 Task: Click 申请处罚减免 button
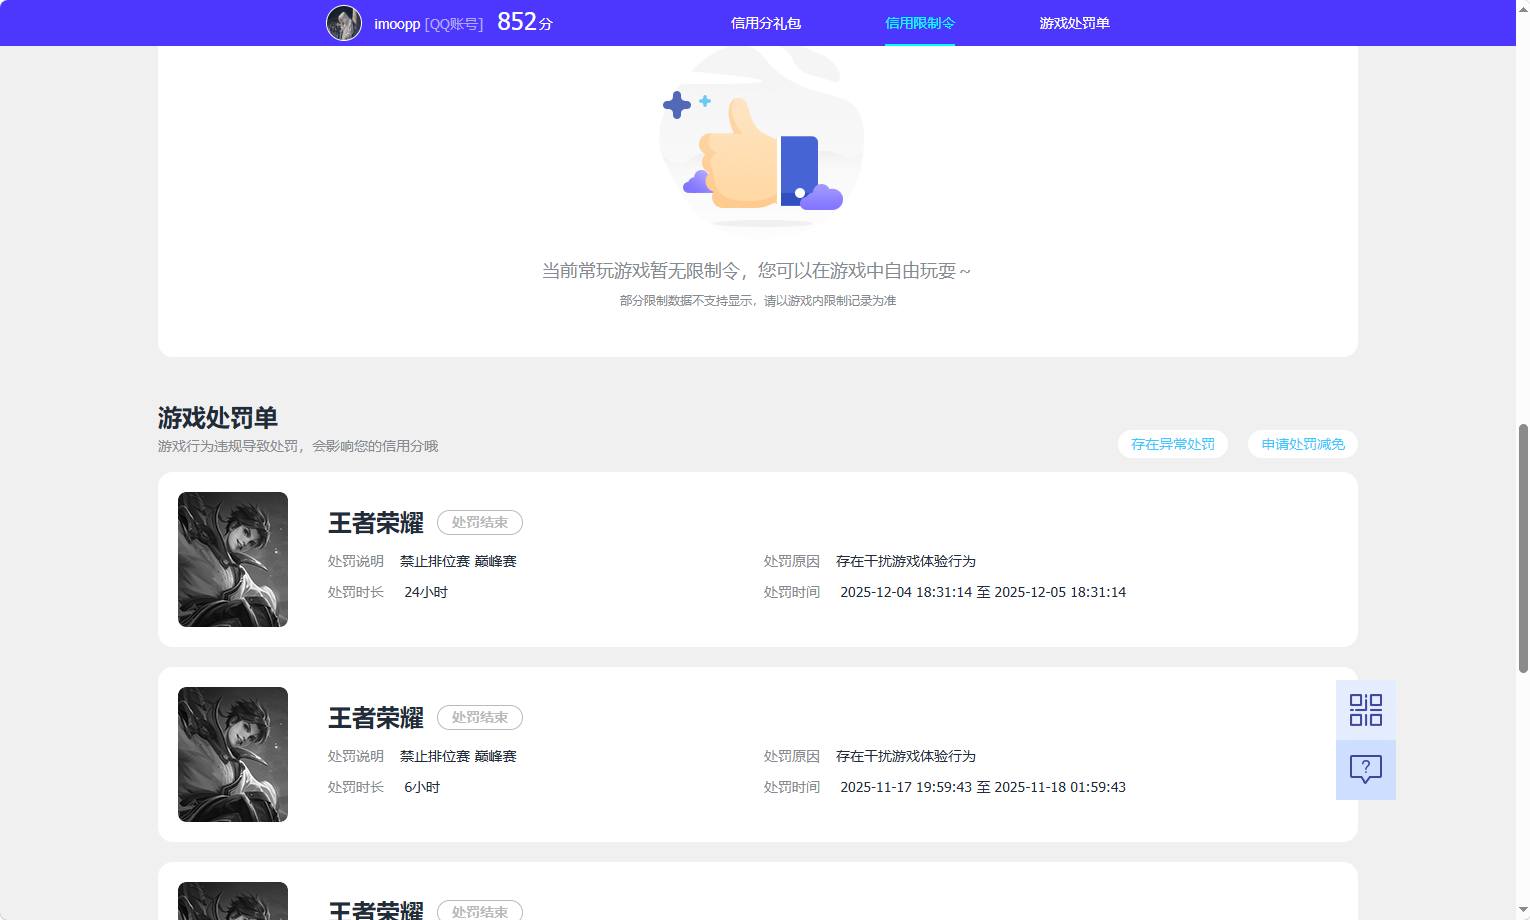(1303, 444)
